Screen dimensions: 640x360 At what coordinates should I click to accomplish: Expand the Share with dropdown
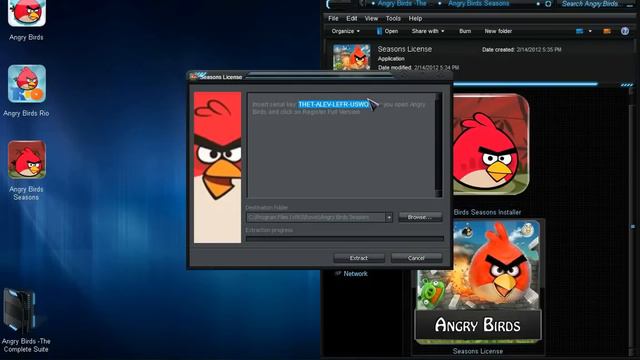point(428,31)
